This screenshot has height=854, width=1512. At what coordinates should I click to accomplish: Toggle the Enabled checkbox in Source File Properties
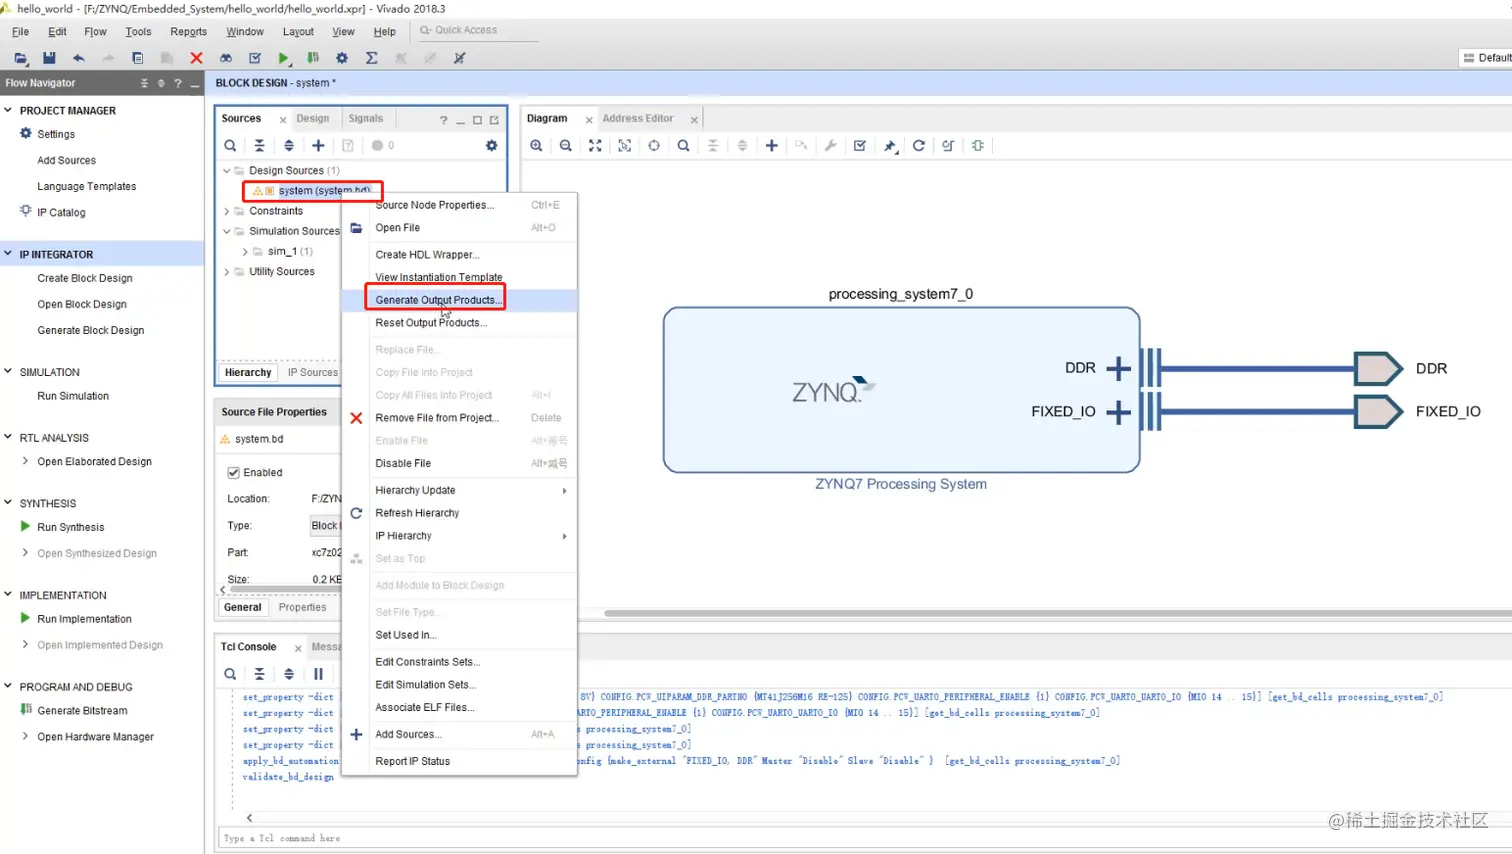point(233,473)
